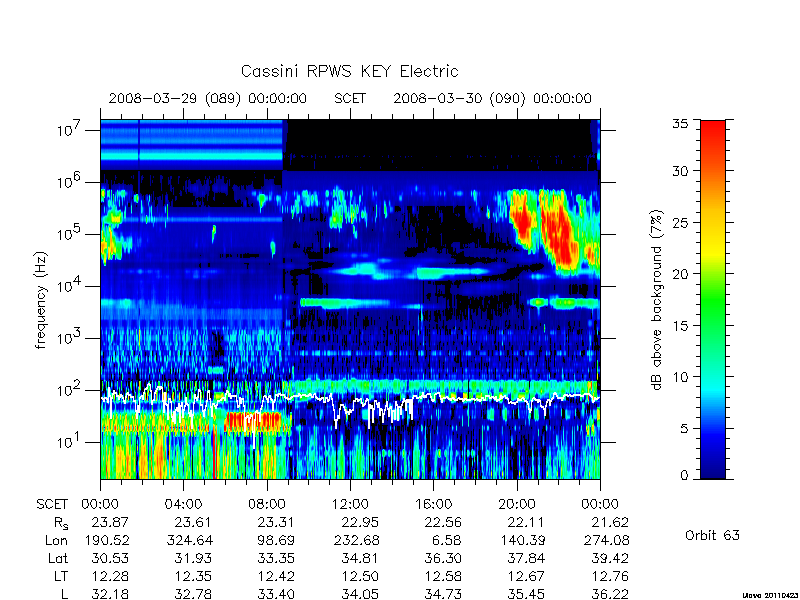This screenshot has width=800, height=600.
Task: Click Rs value 23.87
Action: tap(110, 522)
